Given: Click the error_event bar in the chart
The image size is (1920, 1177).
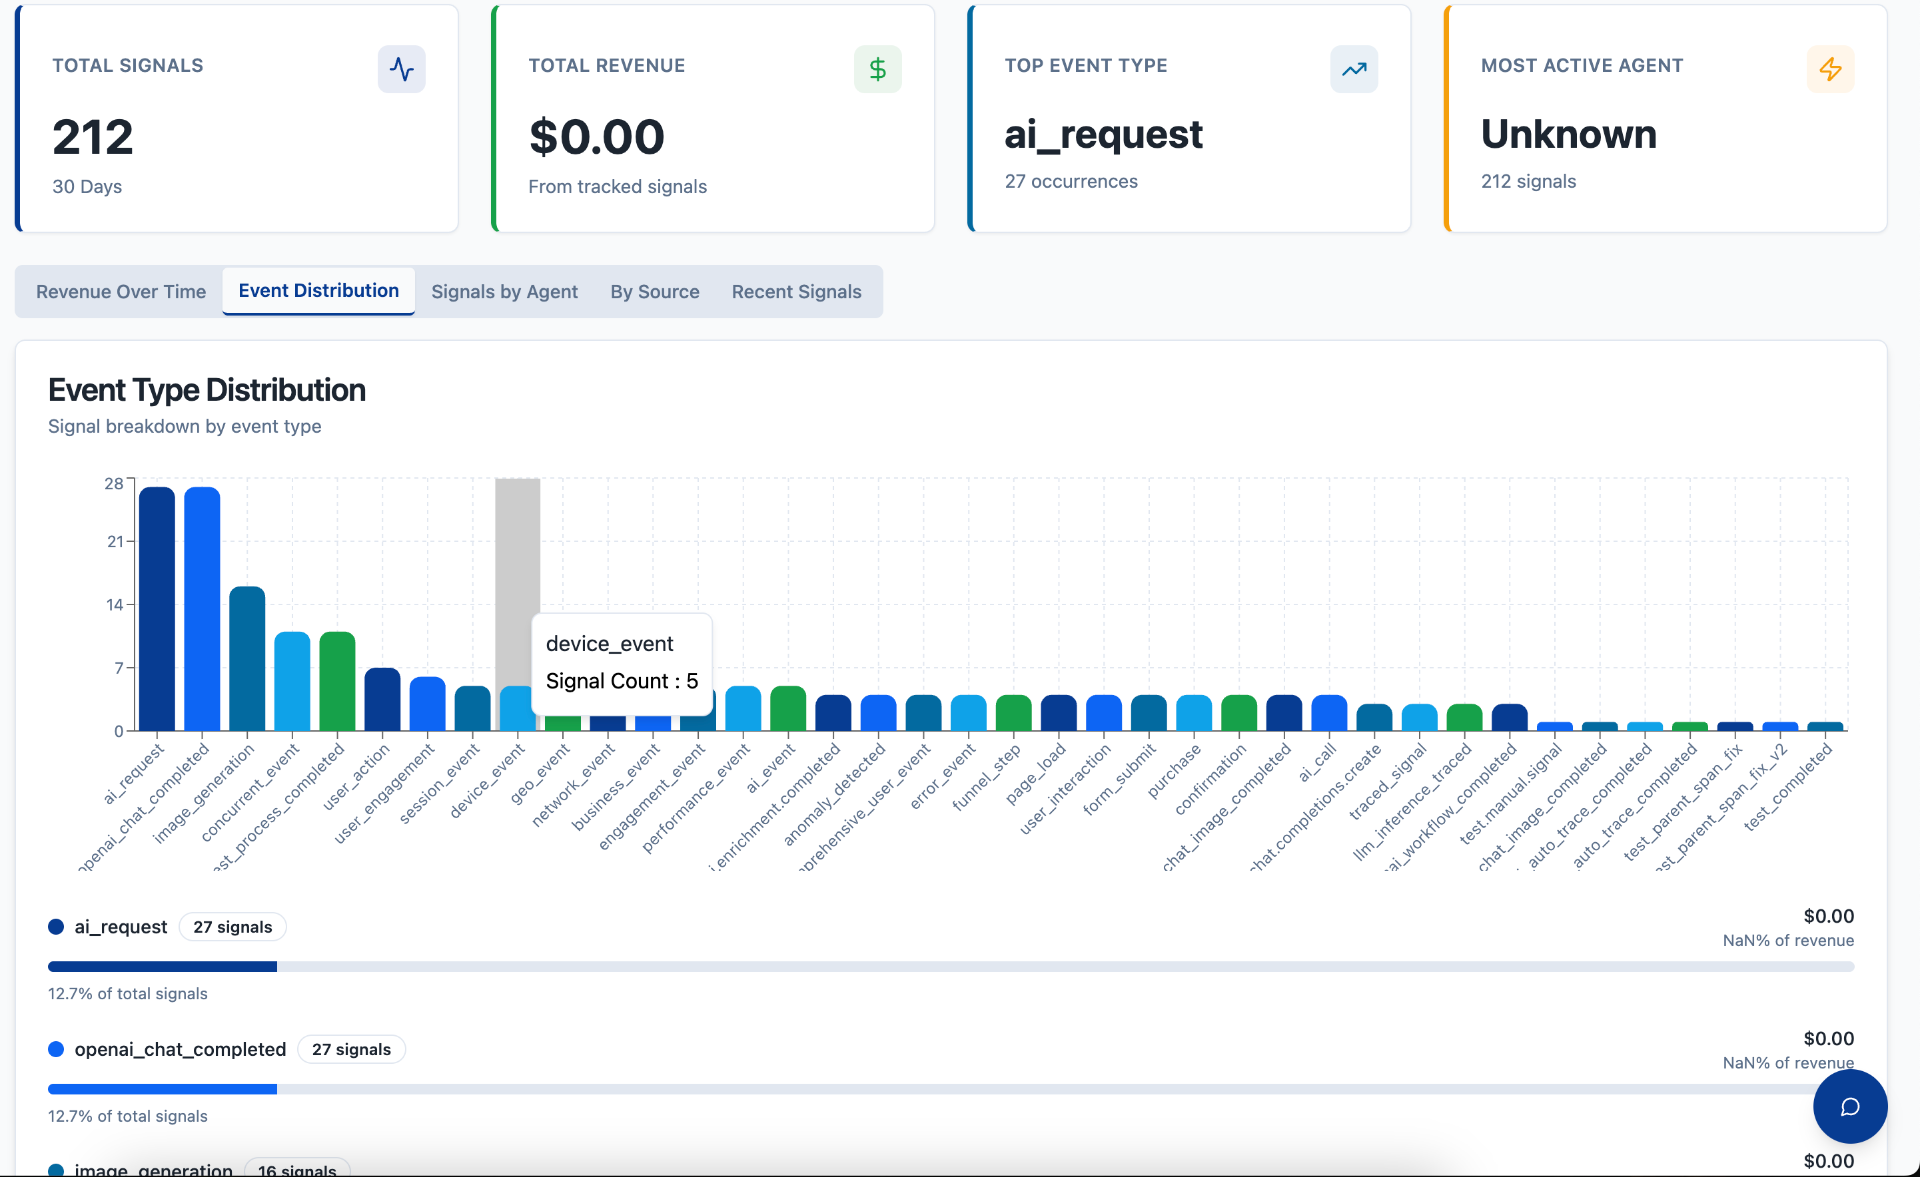Looking at the screenshot, I should [x=968, y=713].
